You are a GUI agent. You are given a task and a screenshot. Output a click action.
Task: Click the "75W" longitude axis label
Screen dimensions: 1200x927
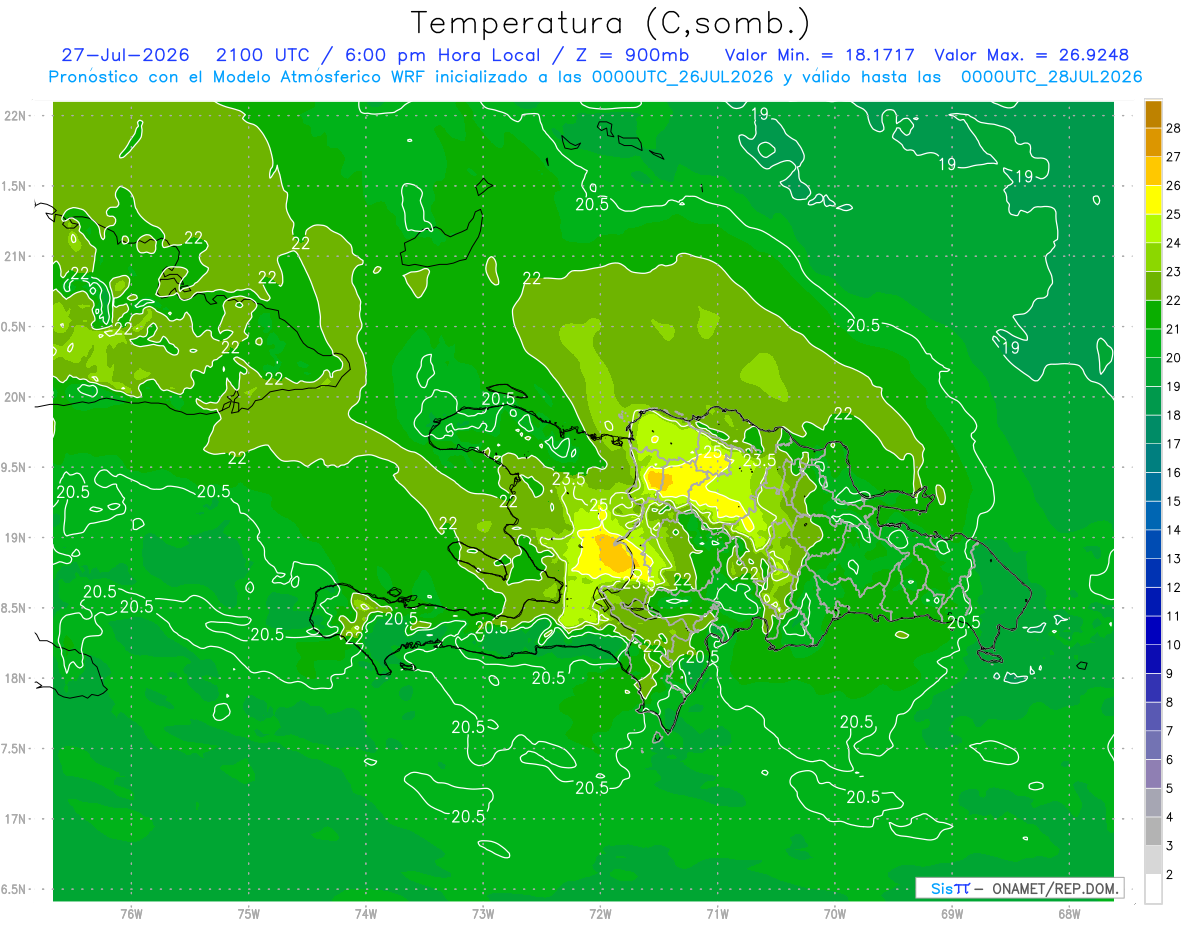click(249, 913)
